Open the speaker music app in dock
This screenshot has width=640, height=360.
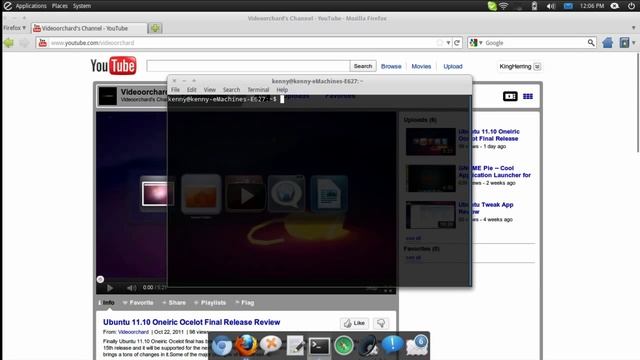[368, 346]
